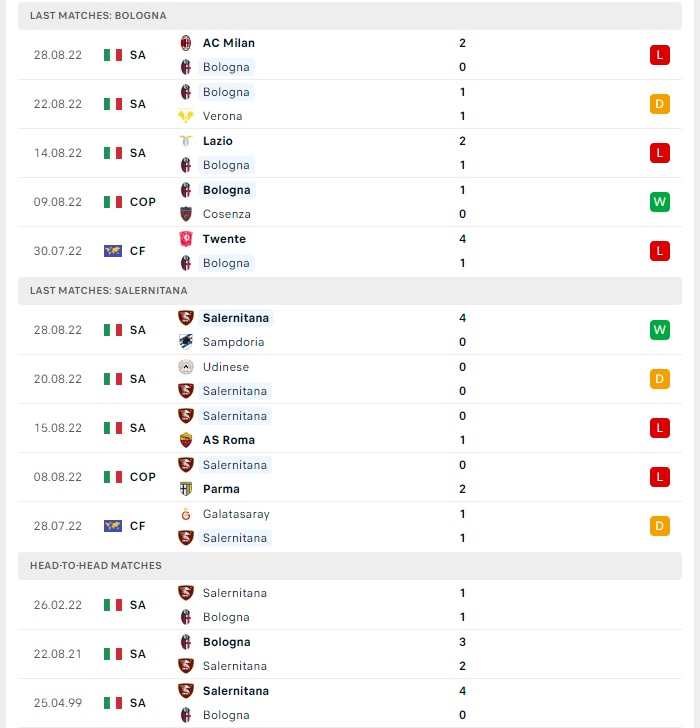700x728 pixels.
Task: Click the orange D badge for Verona match
Action: coord(660,104)
